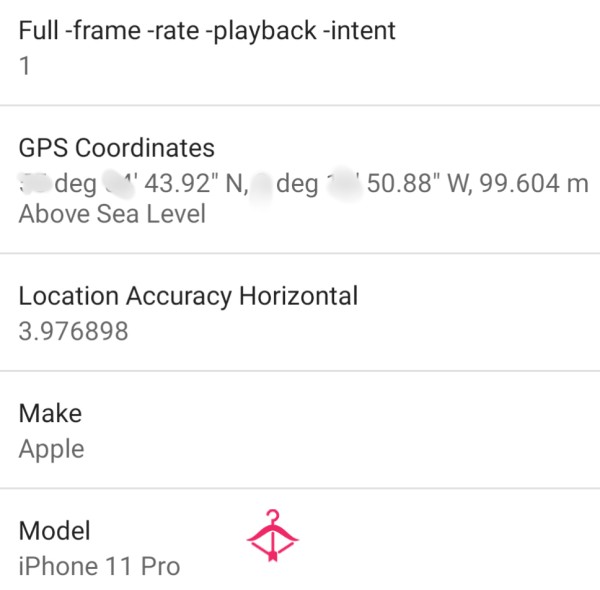Viewport: 600px width, 590px height.
Task: Click the iPhone 11 Pro model value
Action: click(x=99, y=566)
